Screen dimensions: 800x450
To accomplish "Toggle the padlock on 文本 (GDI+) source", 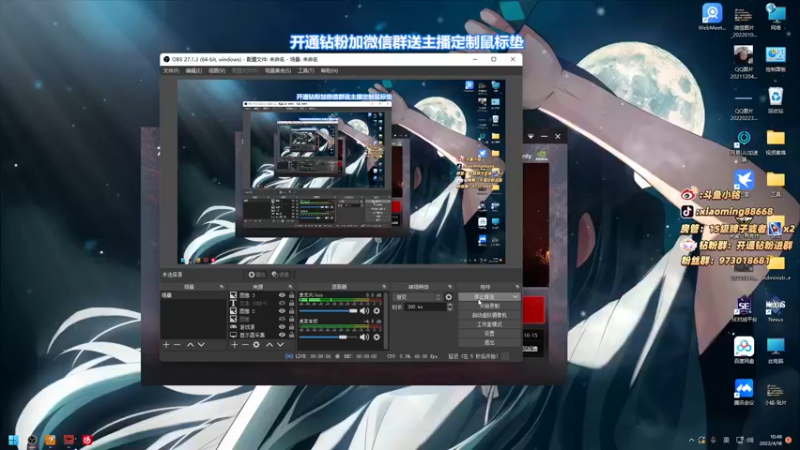I will [x=291, y=303].
